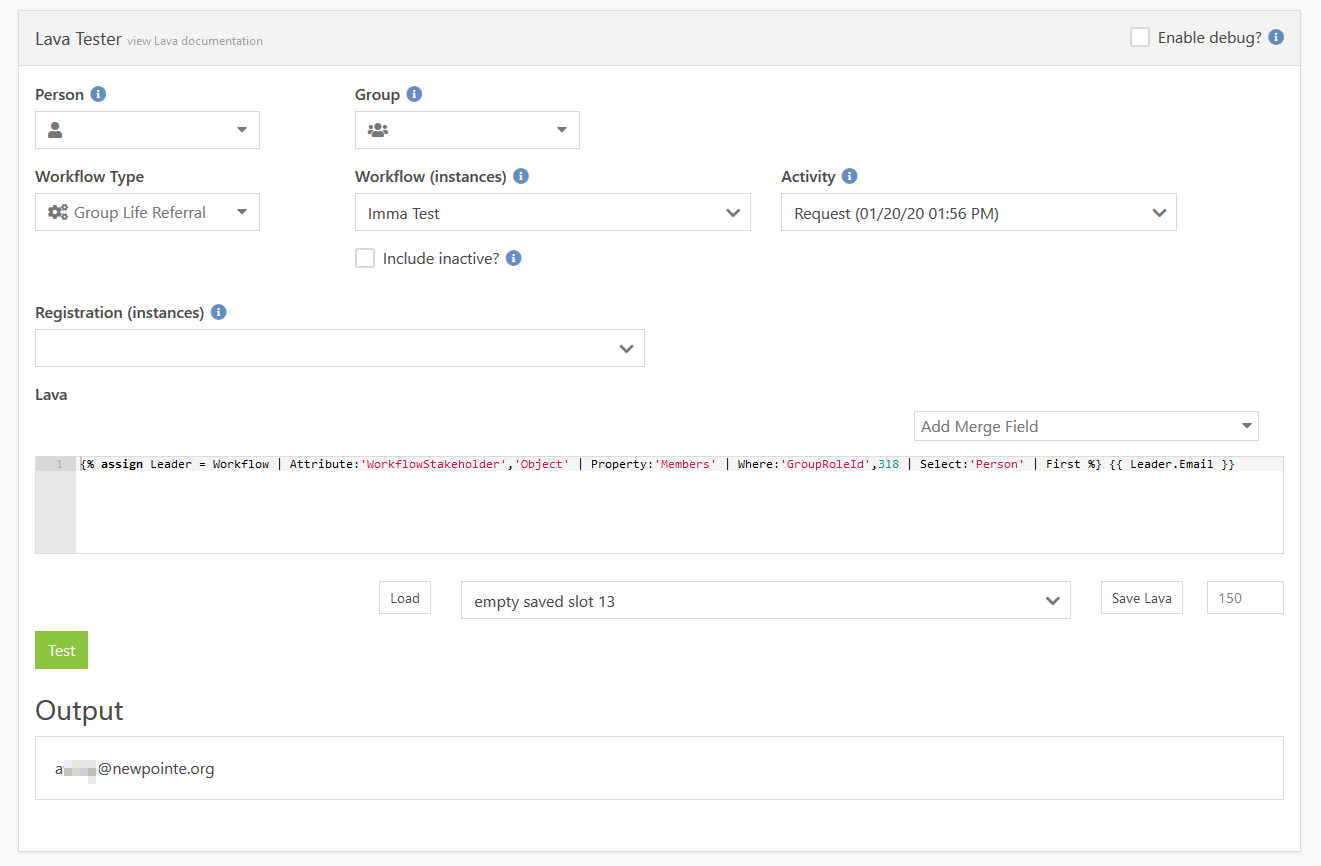Click the info icon beside Group label
The height and width of the screenshot is (866, 1321).
(x=414, y=94)
